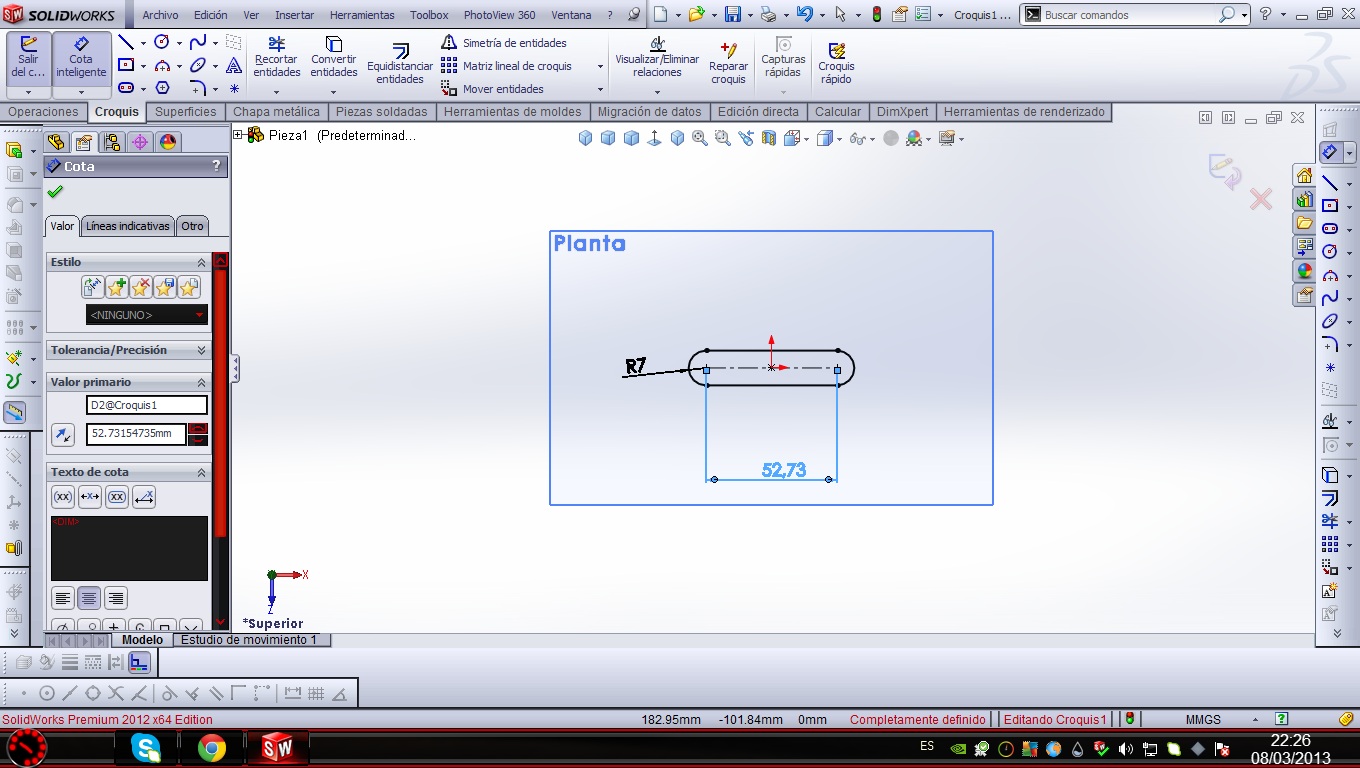Switch to the Operaciones tab
Viewport: 1360px width, 768px height.
[43, 112]
